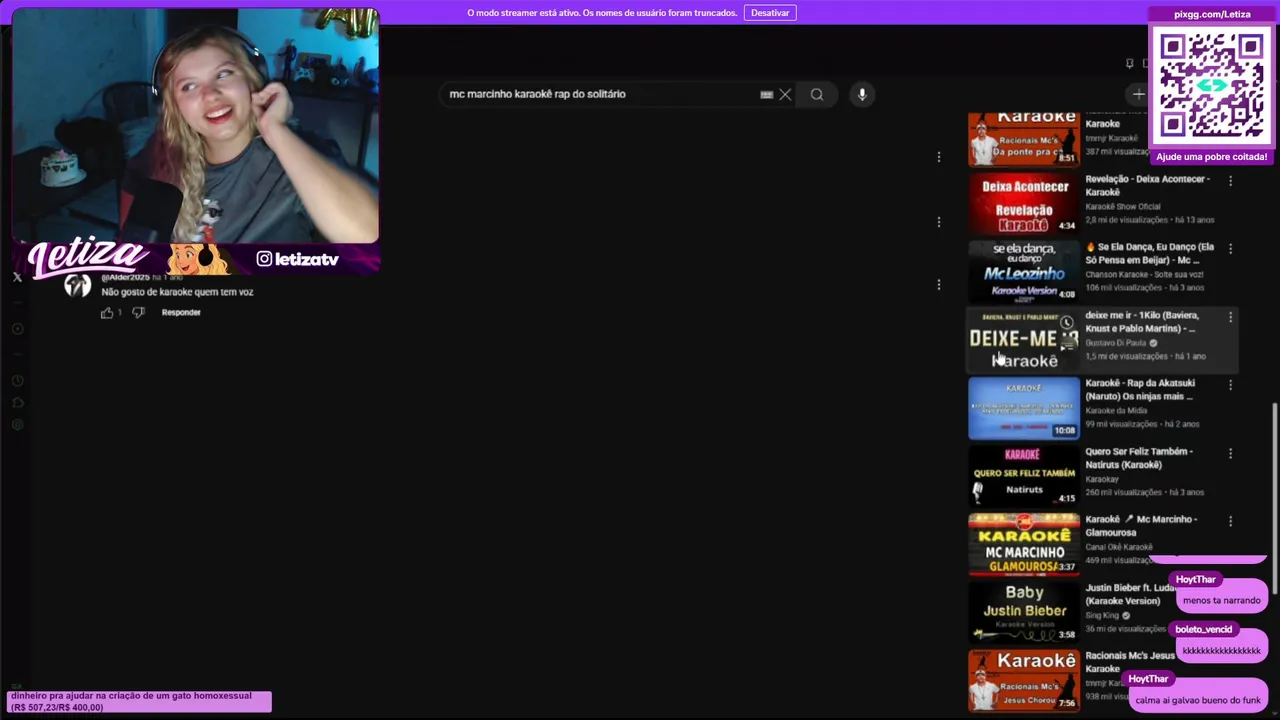Screen dimensions: 1280x720
Task: Click Responder under the karaoke comment
Action: point(181,312)
